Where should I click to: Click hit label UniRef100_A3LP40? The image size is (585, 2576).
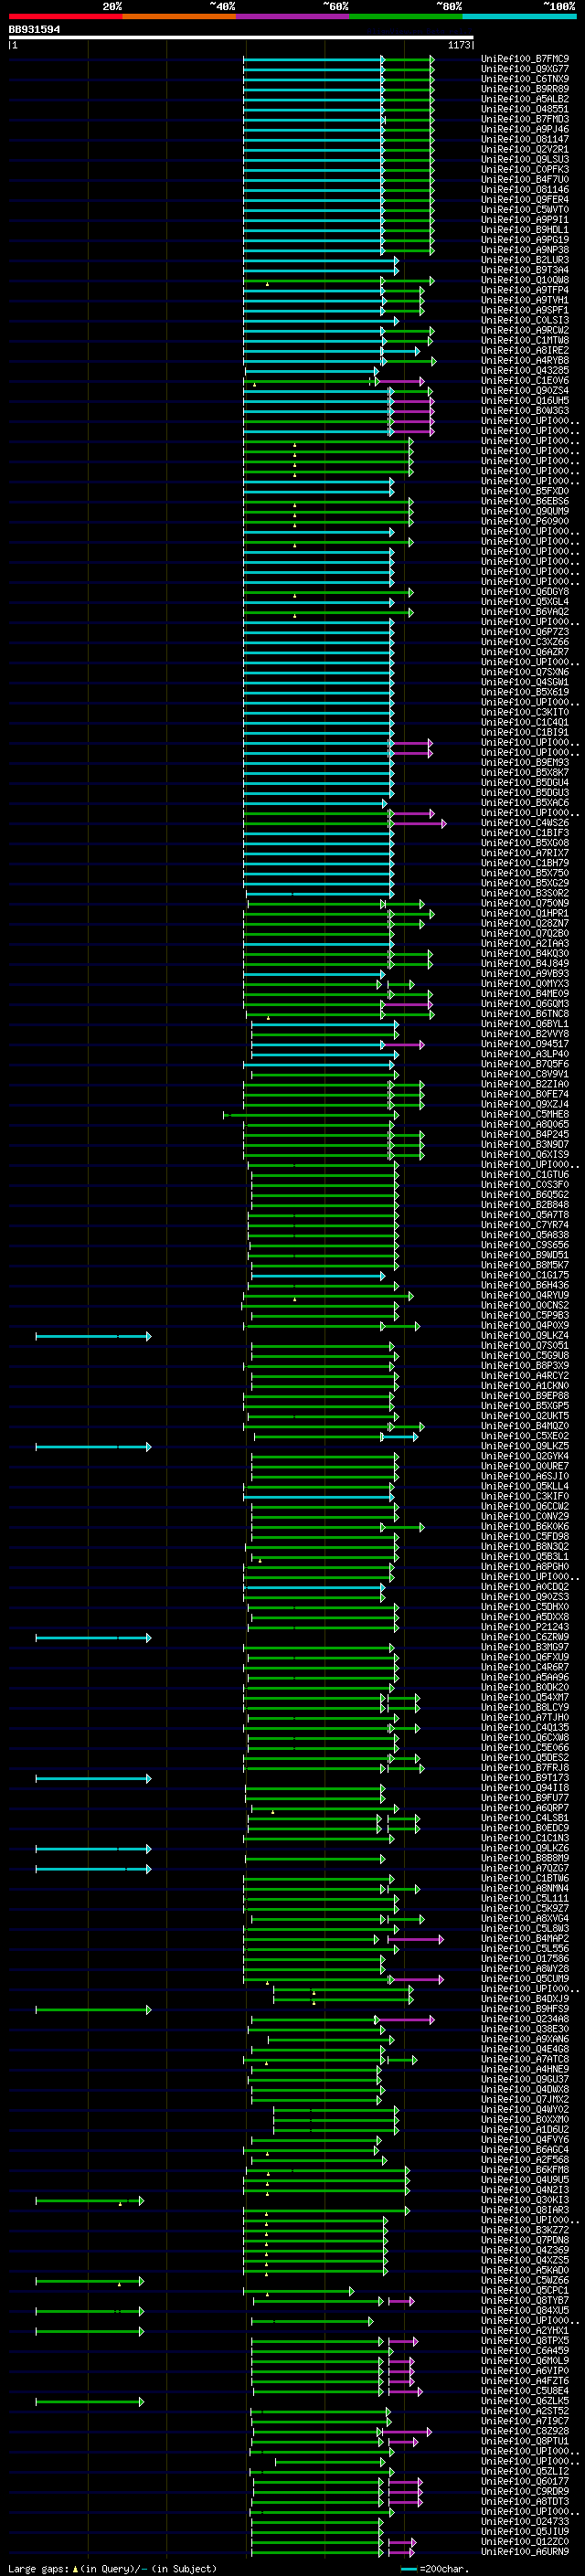click(x=525, y=1054)
